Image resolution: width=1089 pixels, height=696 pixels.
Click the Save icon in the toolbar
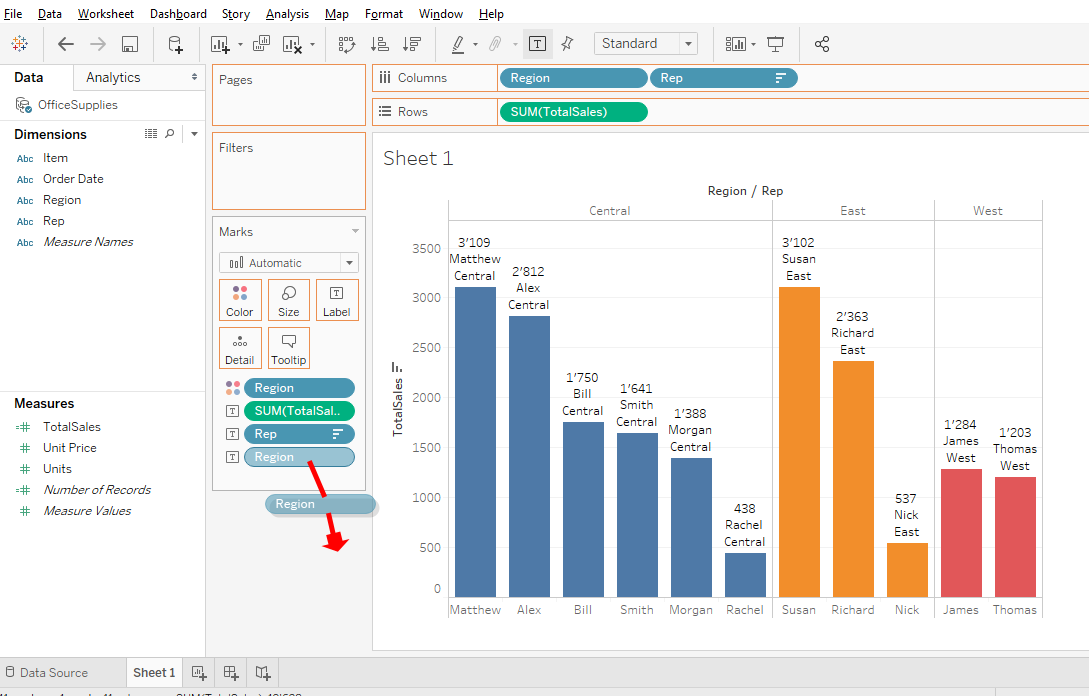[x=130, y=44]
